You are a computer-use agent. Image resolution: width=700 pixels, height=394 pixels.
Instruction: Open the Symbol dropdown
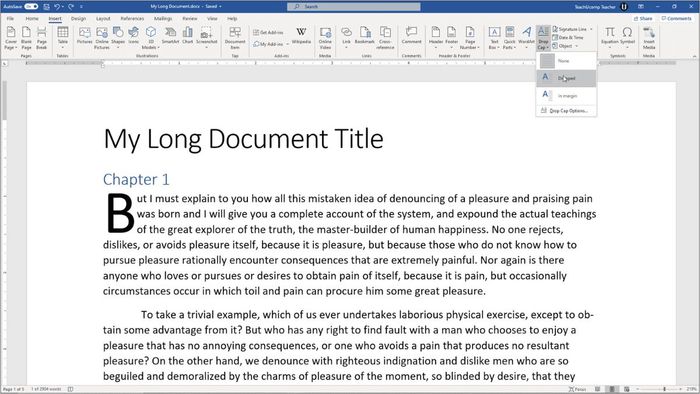[627, 37]
